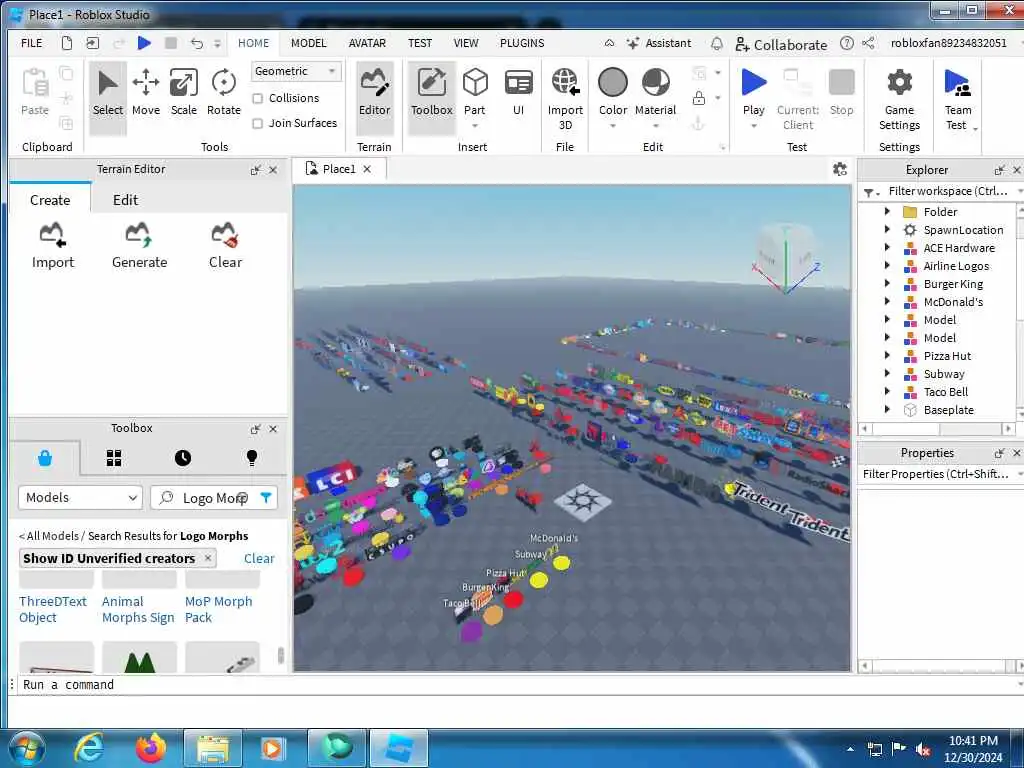Screen dimensions: 1024x768
Task: Expand Airline Logos model tree
Action: [887, 265]
